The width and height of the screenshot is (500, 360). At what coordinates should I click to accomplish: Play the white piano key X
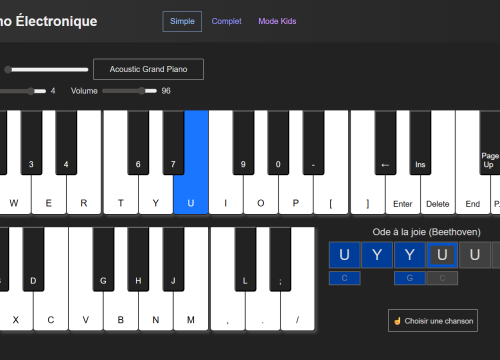coord(16,313)
